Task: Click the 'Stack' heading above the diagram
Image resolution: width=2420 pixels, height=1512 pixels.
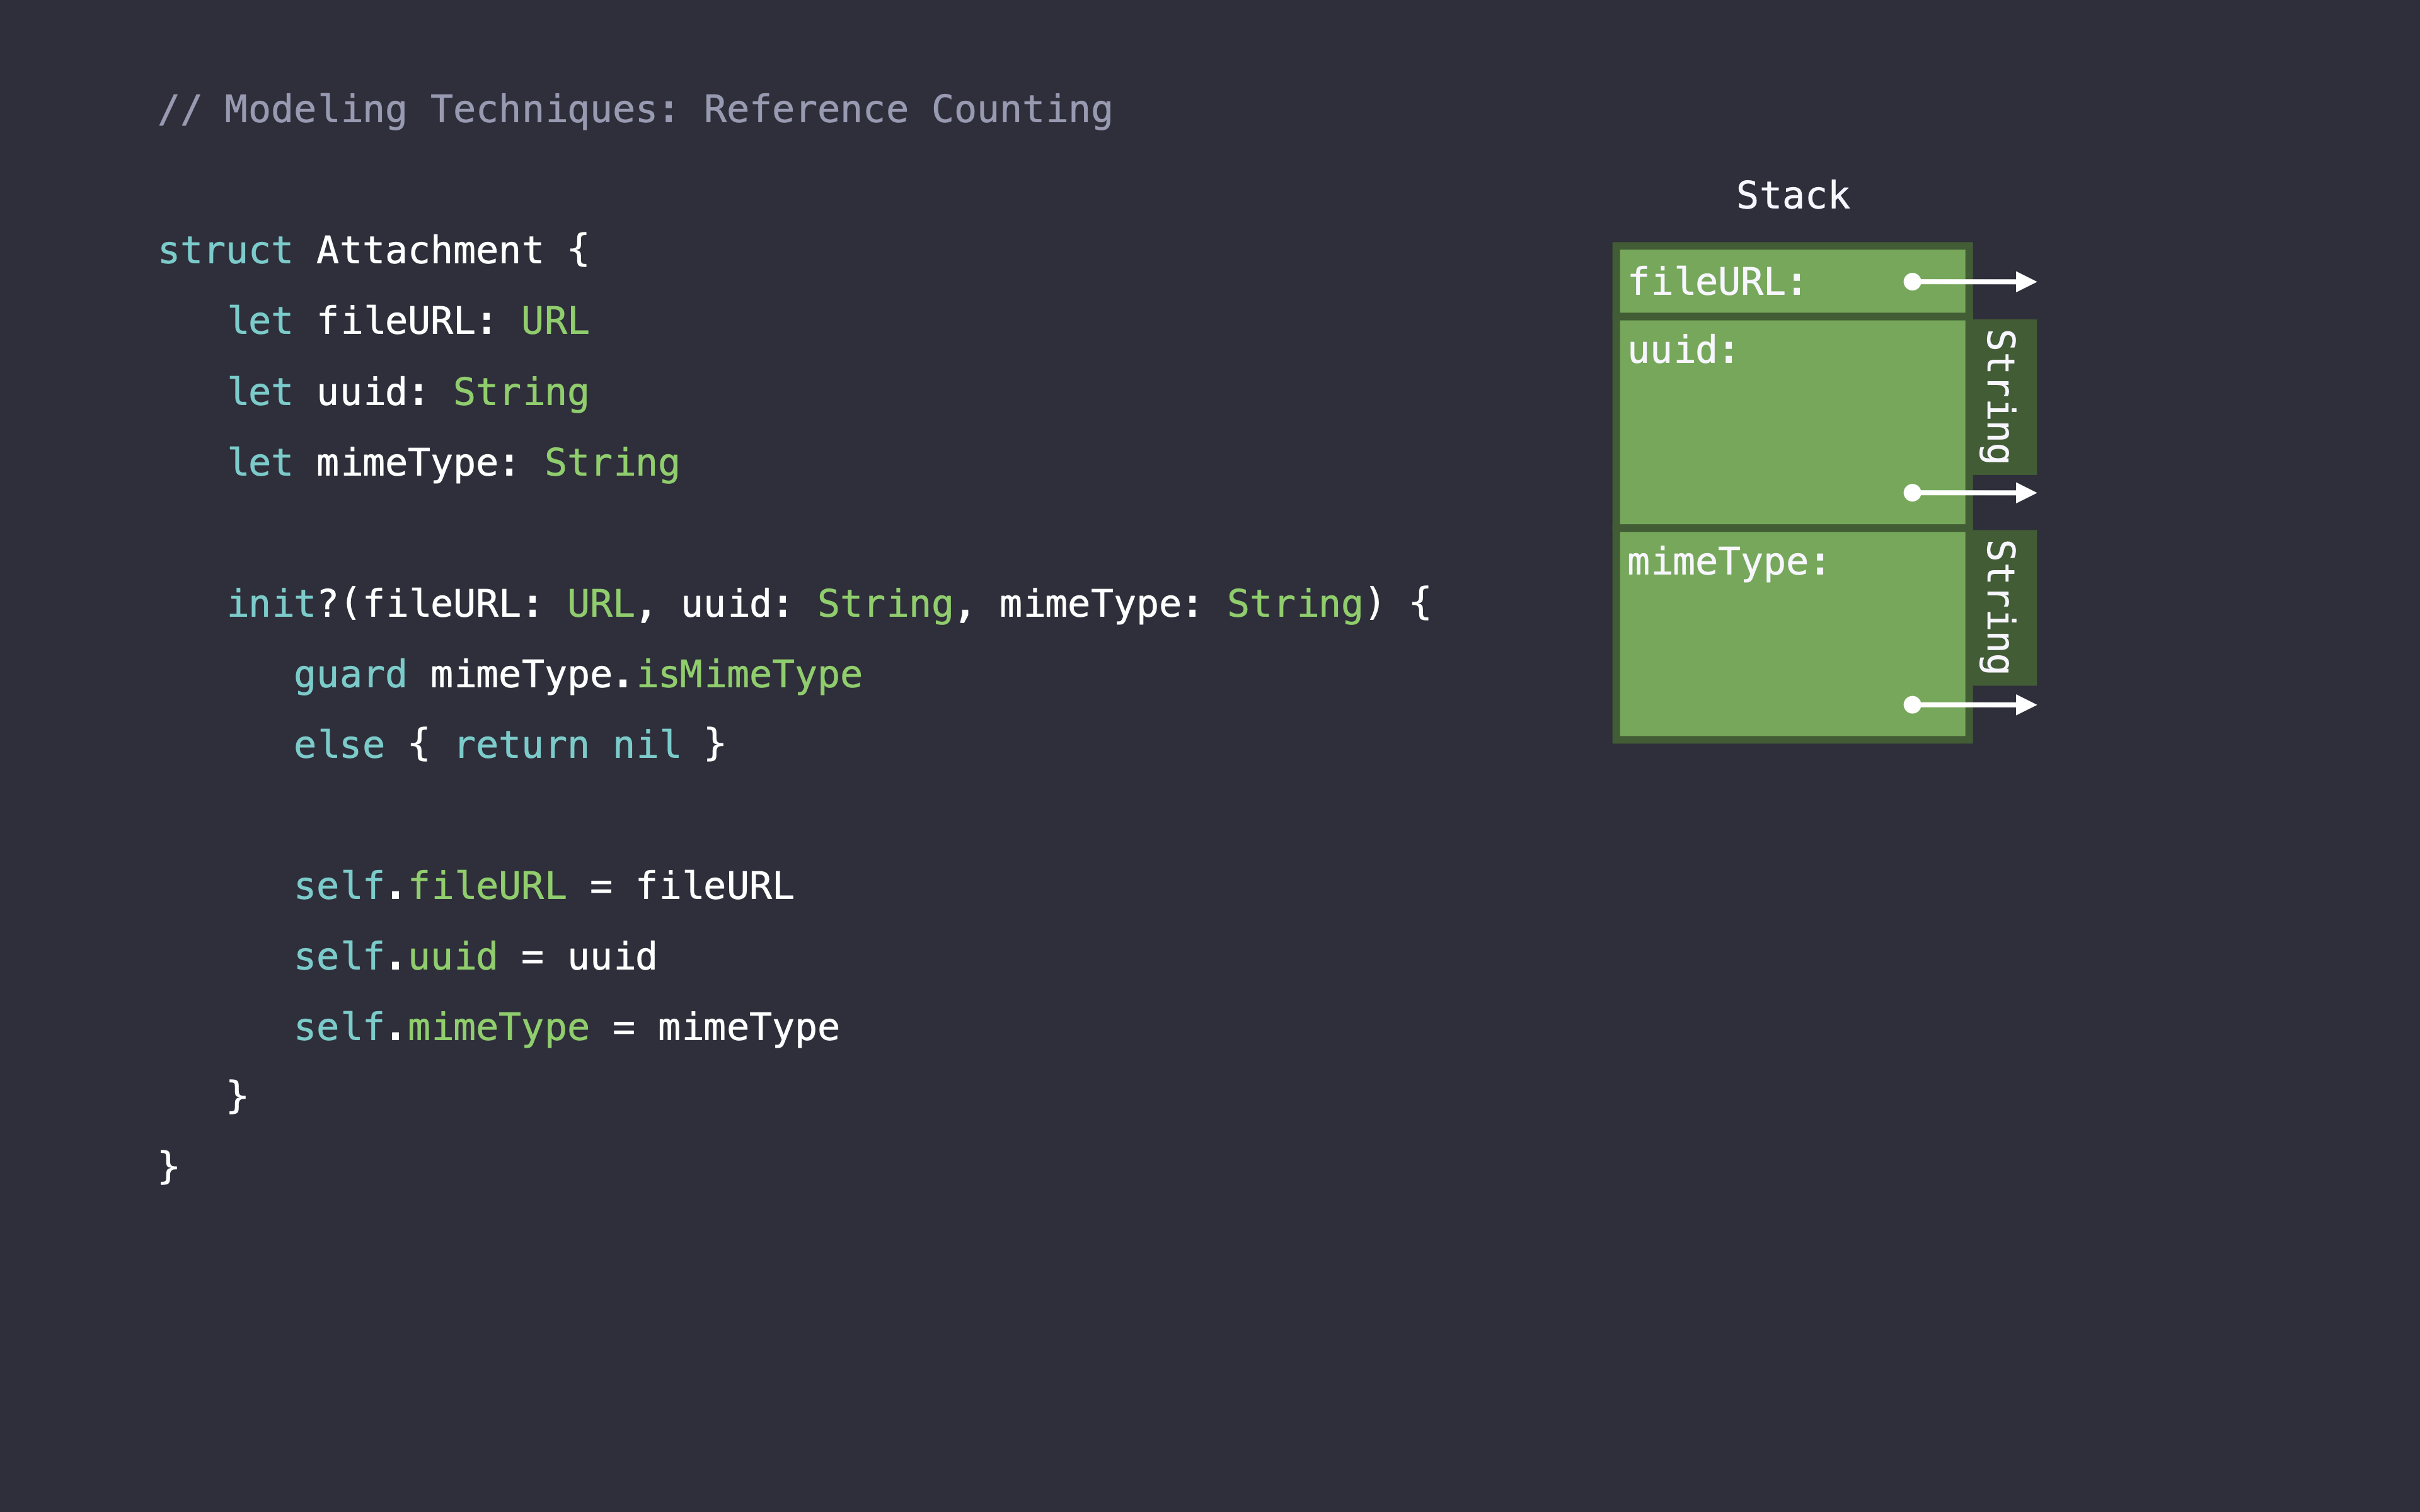Action: tap(1793, 196)
